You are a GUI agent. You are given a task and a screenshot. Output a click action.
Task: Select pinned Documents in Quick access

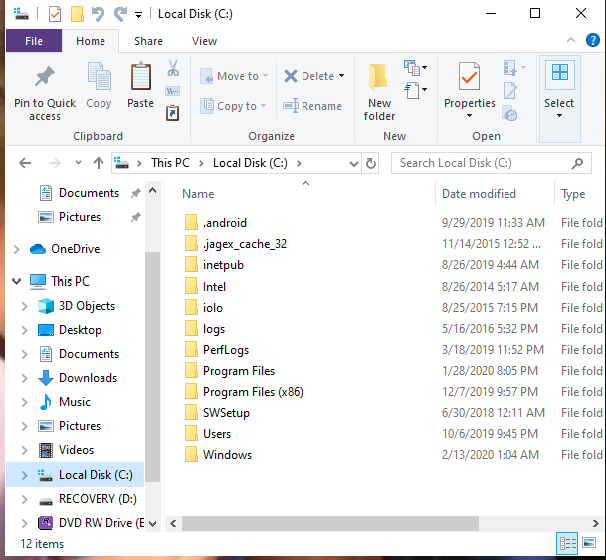[x=89, y=193]
